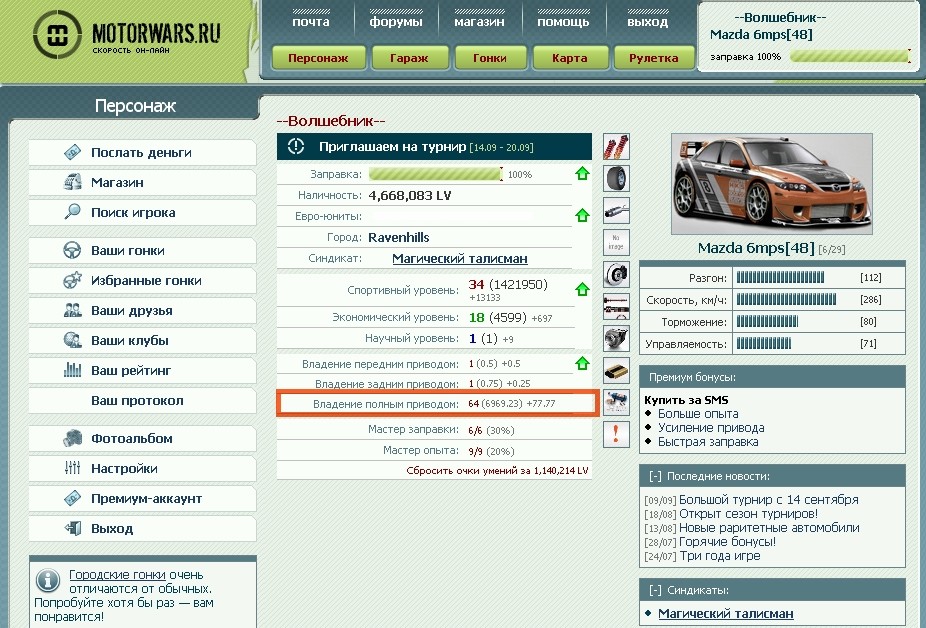926x628 pixels.
Task: Open the Городские гонки link in tip box
Action: pyautogui.click(x=117, y=575)
